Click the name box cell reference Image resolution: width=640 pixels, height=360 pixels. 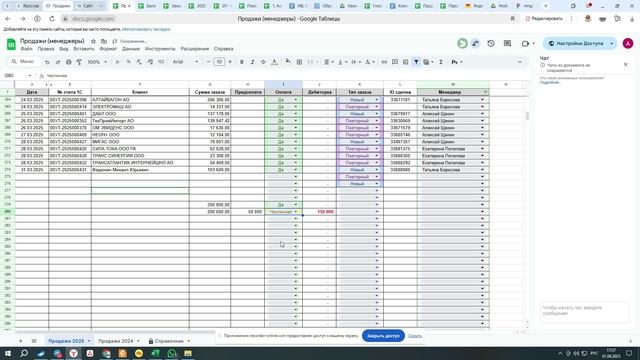coord(18,76)
